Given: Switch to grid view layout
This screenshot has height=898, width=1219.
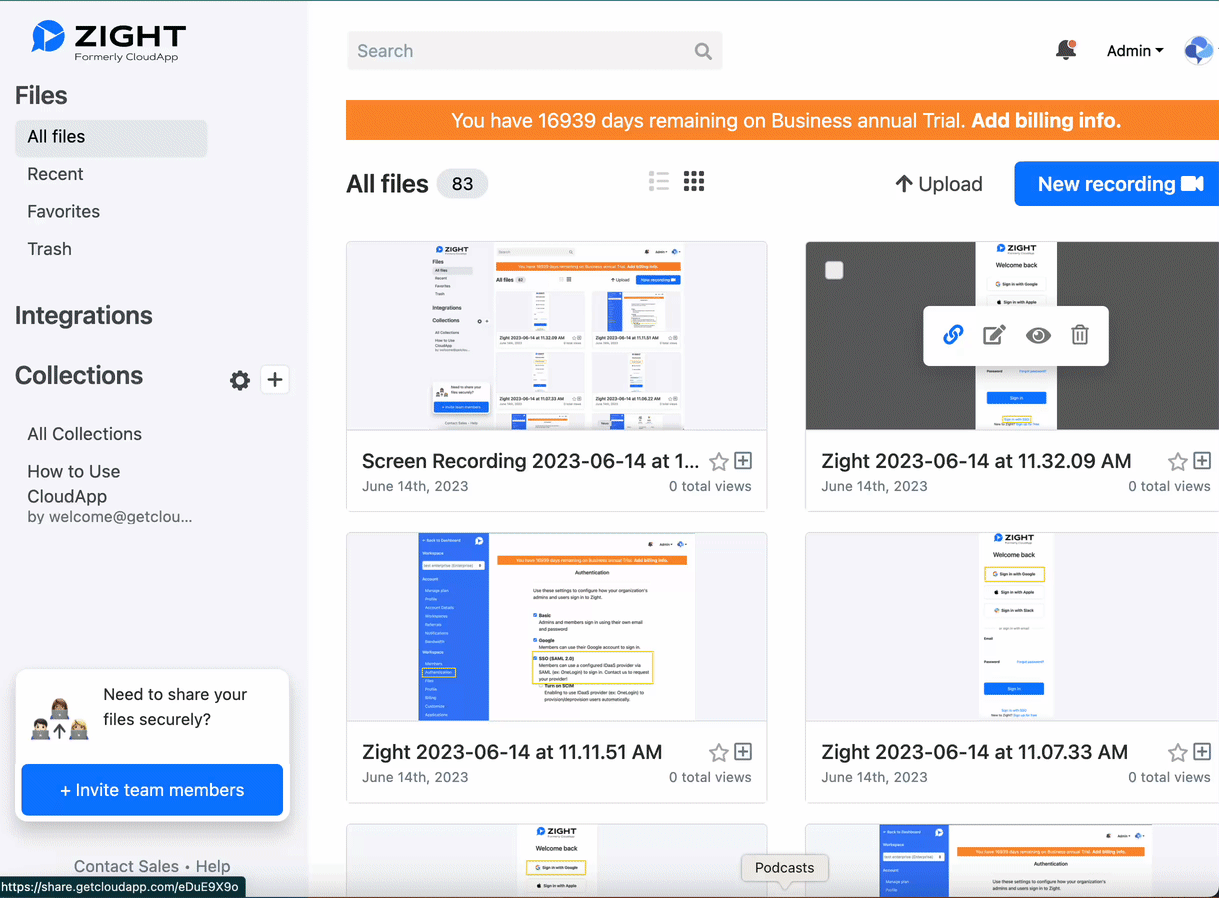Looking at the screenshot, I should click(x=694, y=181).
